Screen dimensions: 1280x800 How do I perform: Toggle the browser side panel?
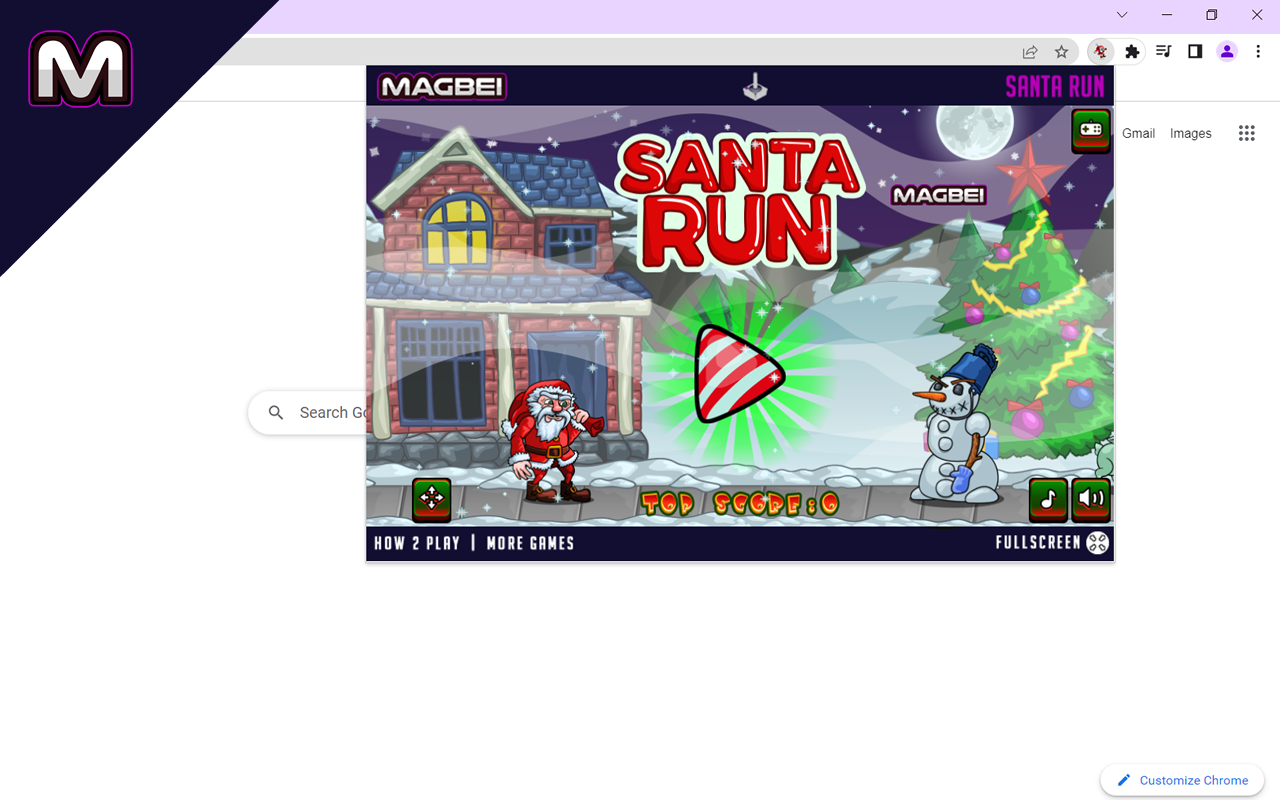click(x=1194, y=51)
